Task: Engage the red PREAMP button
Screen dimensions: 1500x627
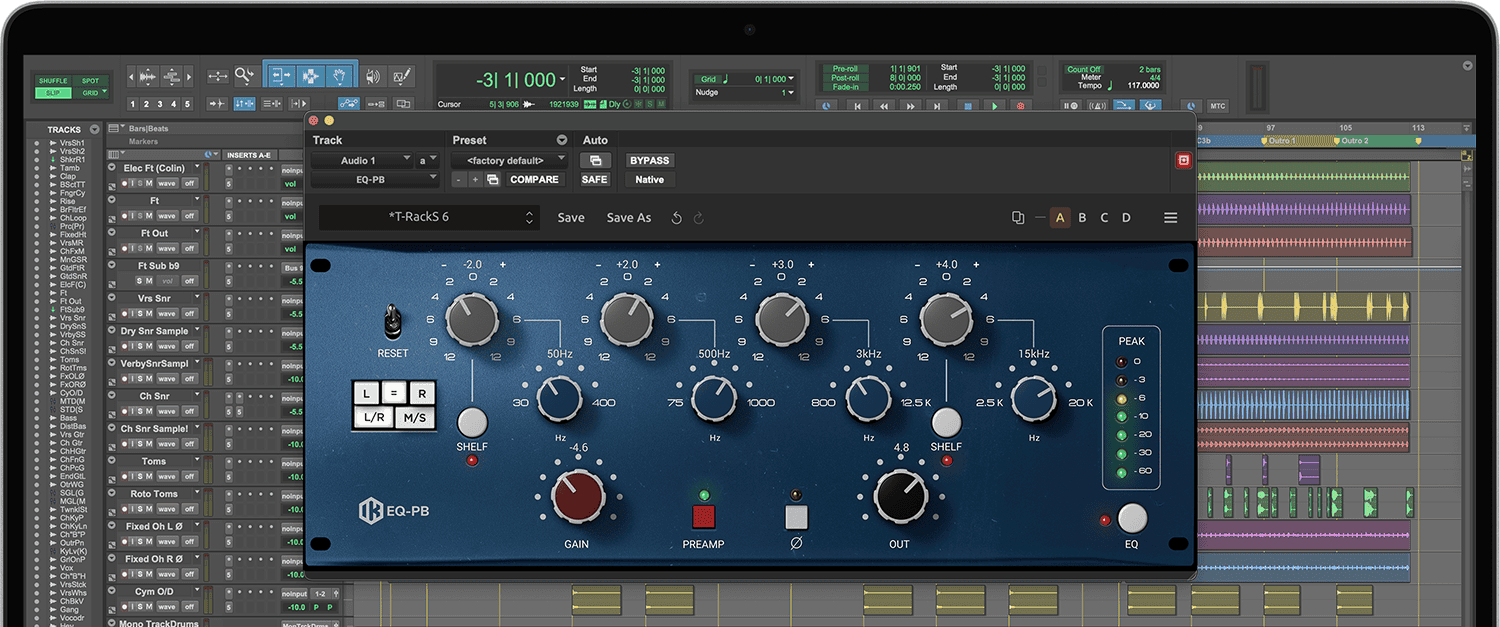Action: pos(703,517)
